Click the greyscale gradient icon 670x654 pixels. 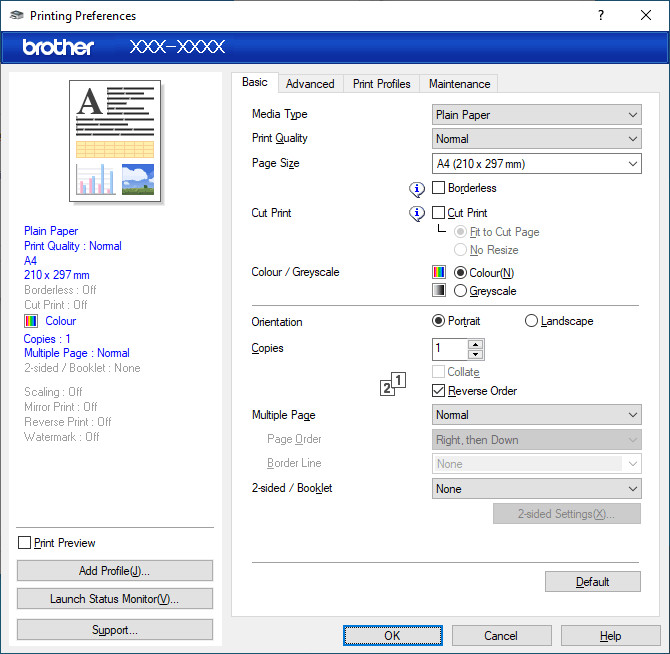[439, 290]
